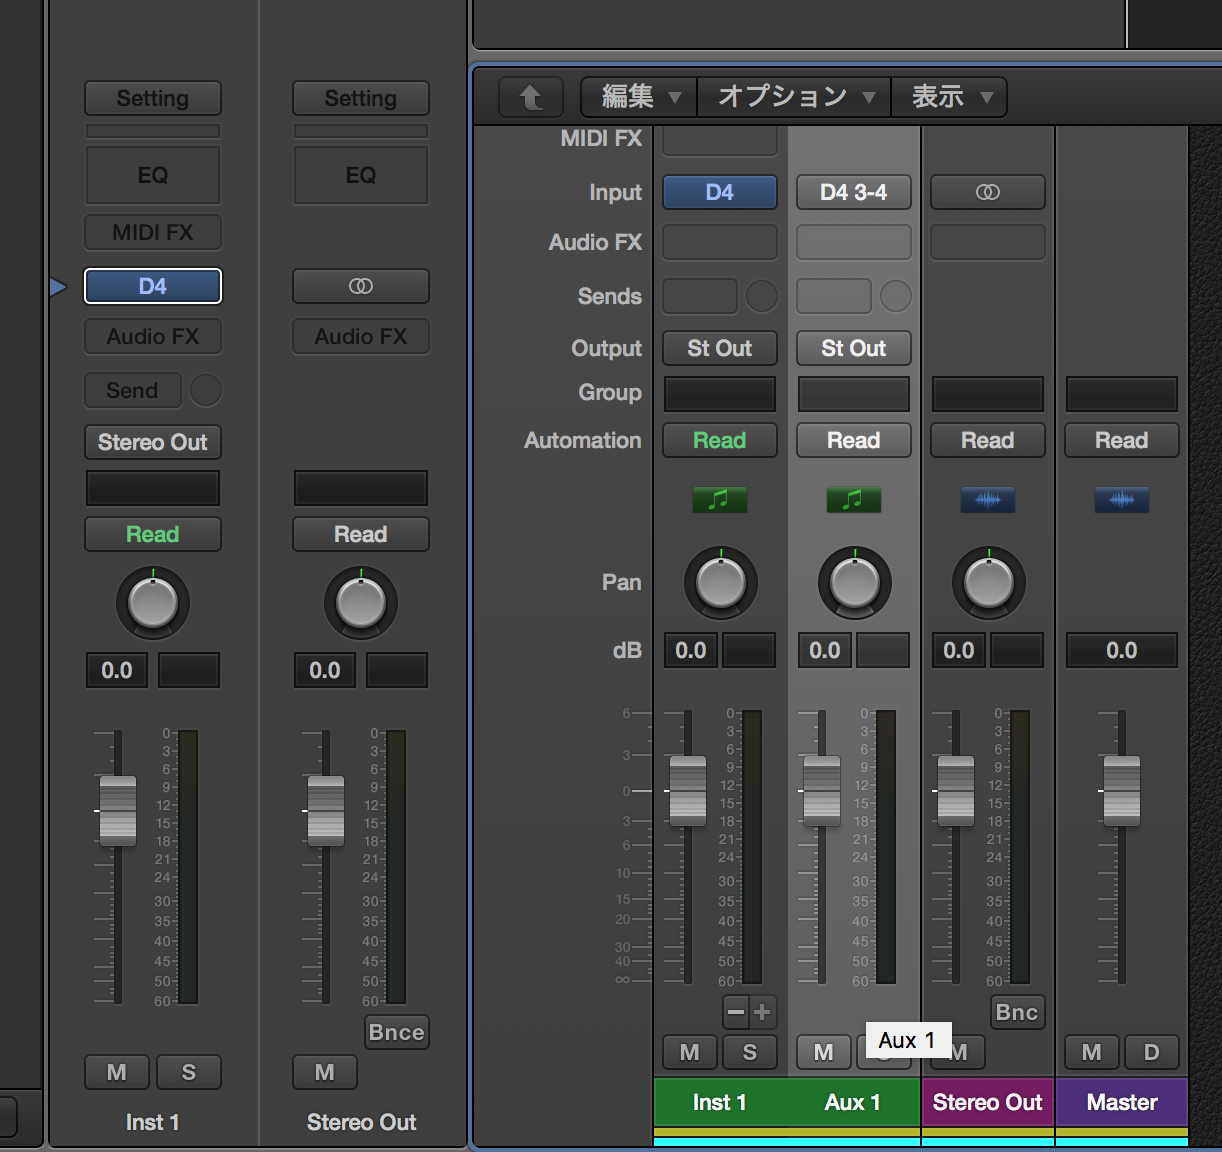Open Master automation mode Read menu

[x=1121, y=440]
